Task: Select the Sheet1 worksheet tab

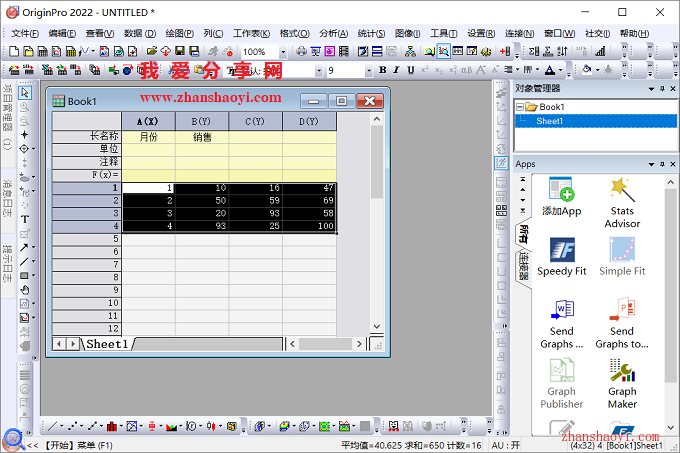Action: coord(107,344)
